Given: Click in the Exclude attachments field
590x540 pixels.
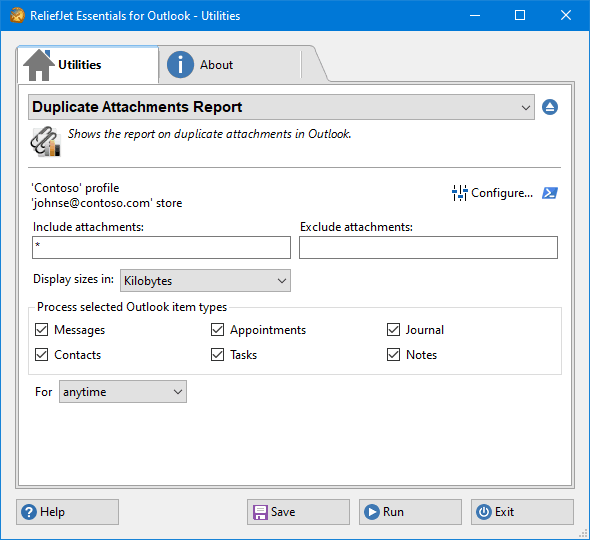Looking at the screenshot, I should coord(428,248).
